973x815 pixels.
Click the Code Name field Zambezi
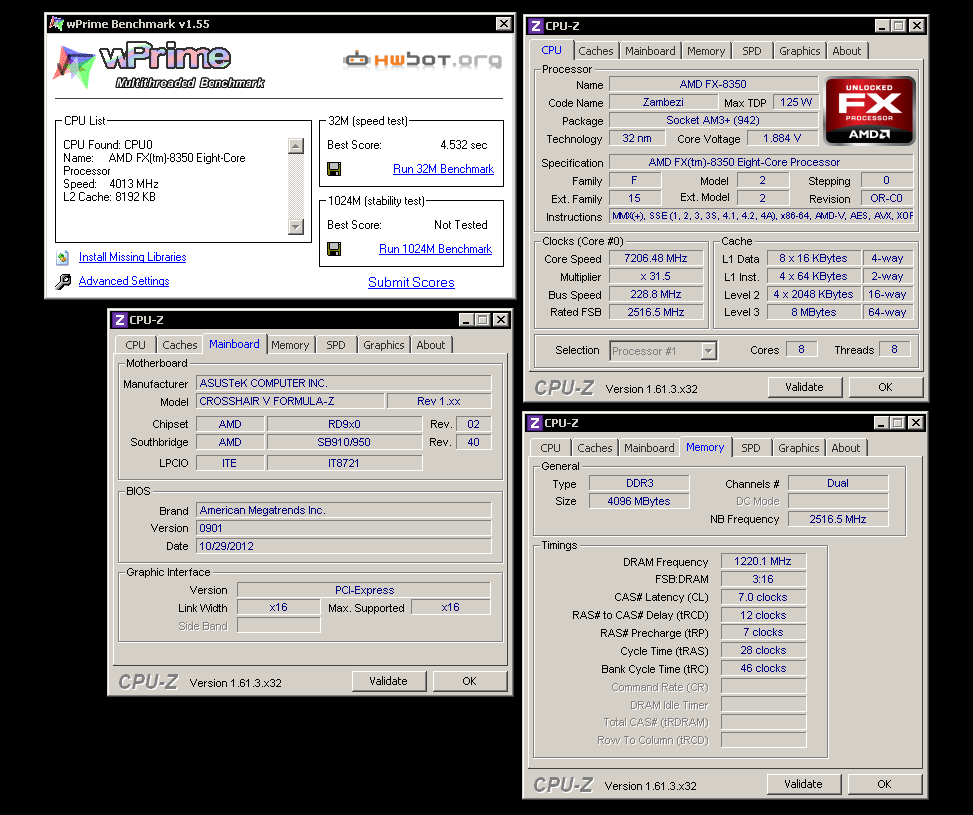(x=663, y=102)
